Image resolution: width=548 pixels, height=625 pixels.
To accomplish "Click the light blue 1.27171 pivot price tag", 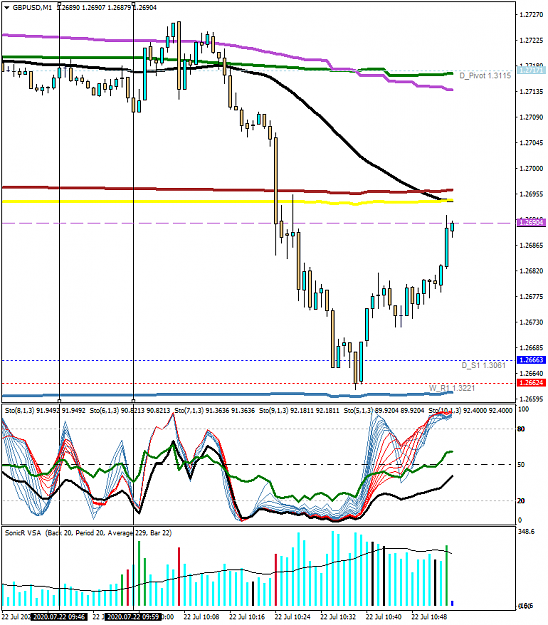I will (x=531, y=70).
